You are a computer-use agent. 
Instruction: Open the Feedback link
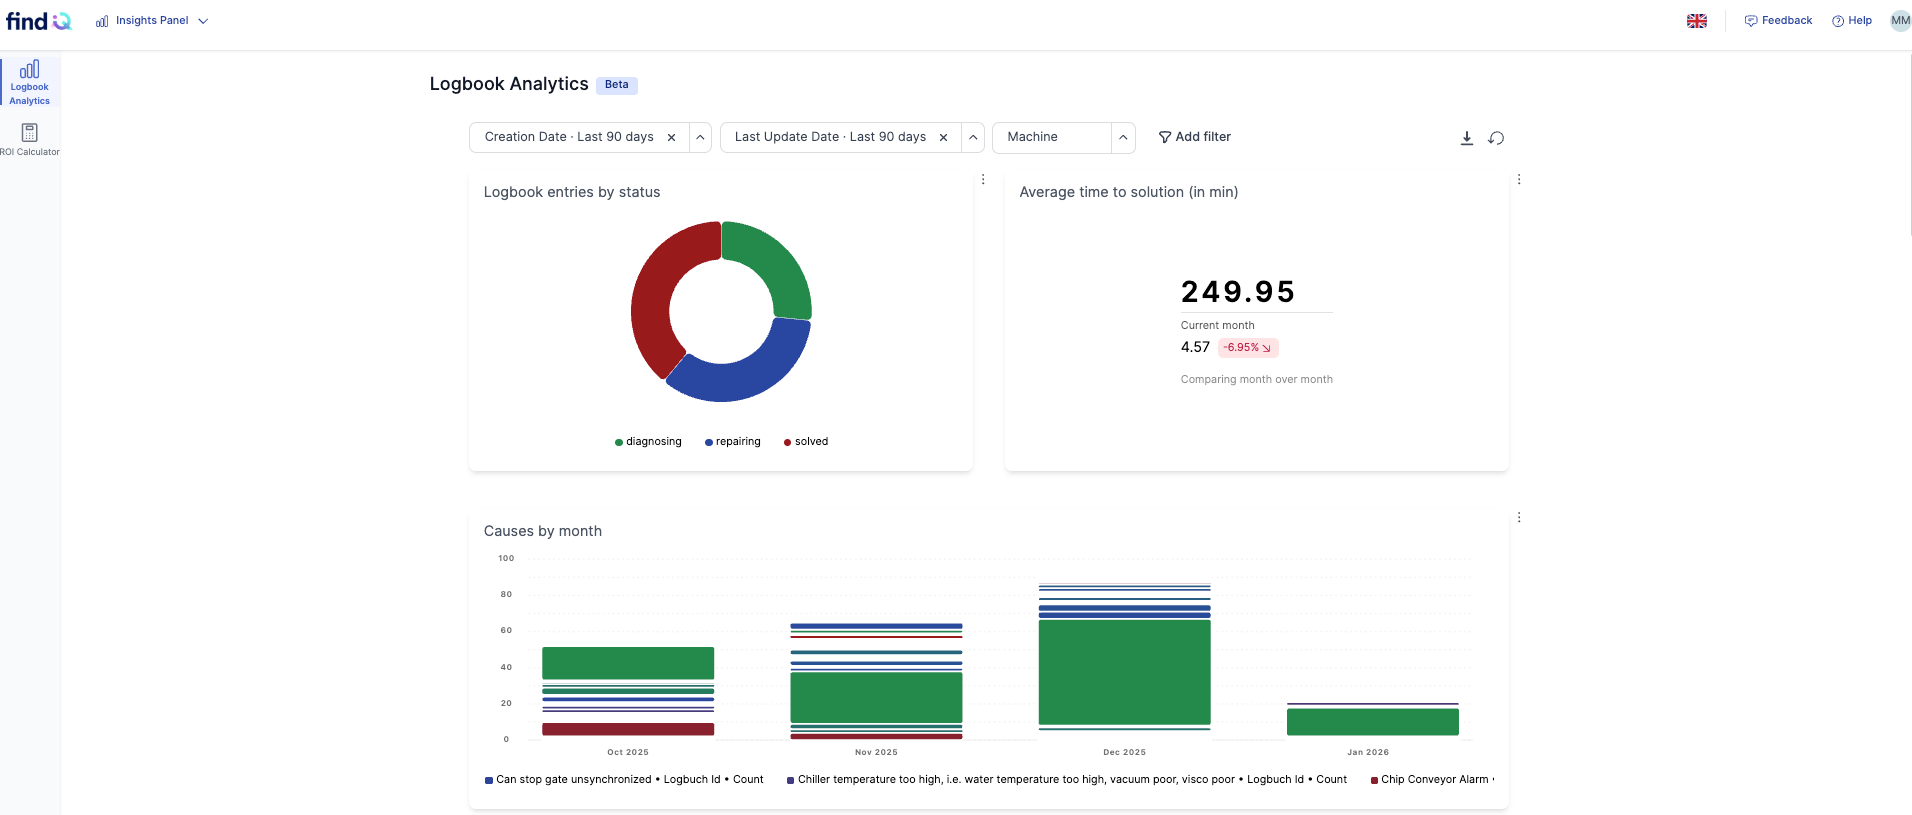click(x=1778, y=21)
